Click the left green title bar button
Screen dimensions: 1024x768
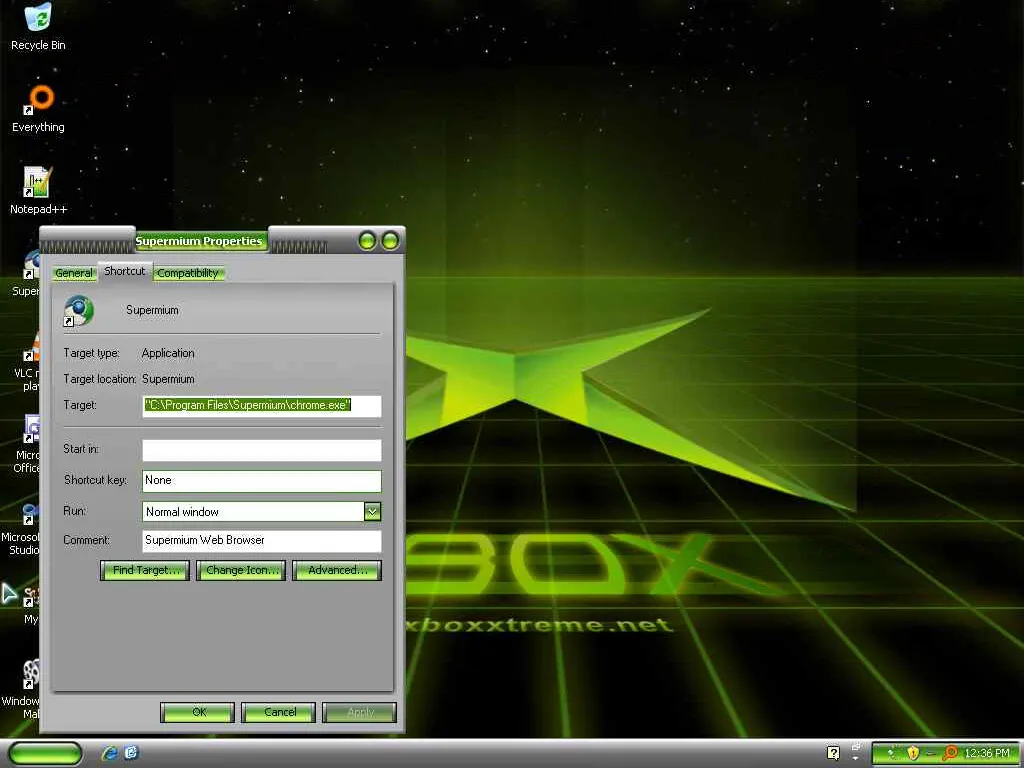(368, 241)
